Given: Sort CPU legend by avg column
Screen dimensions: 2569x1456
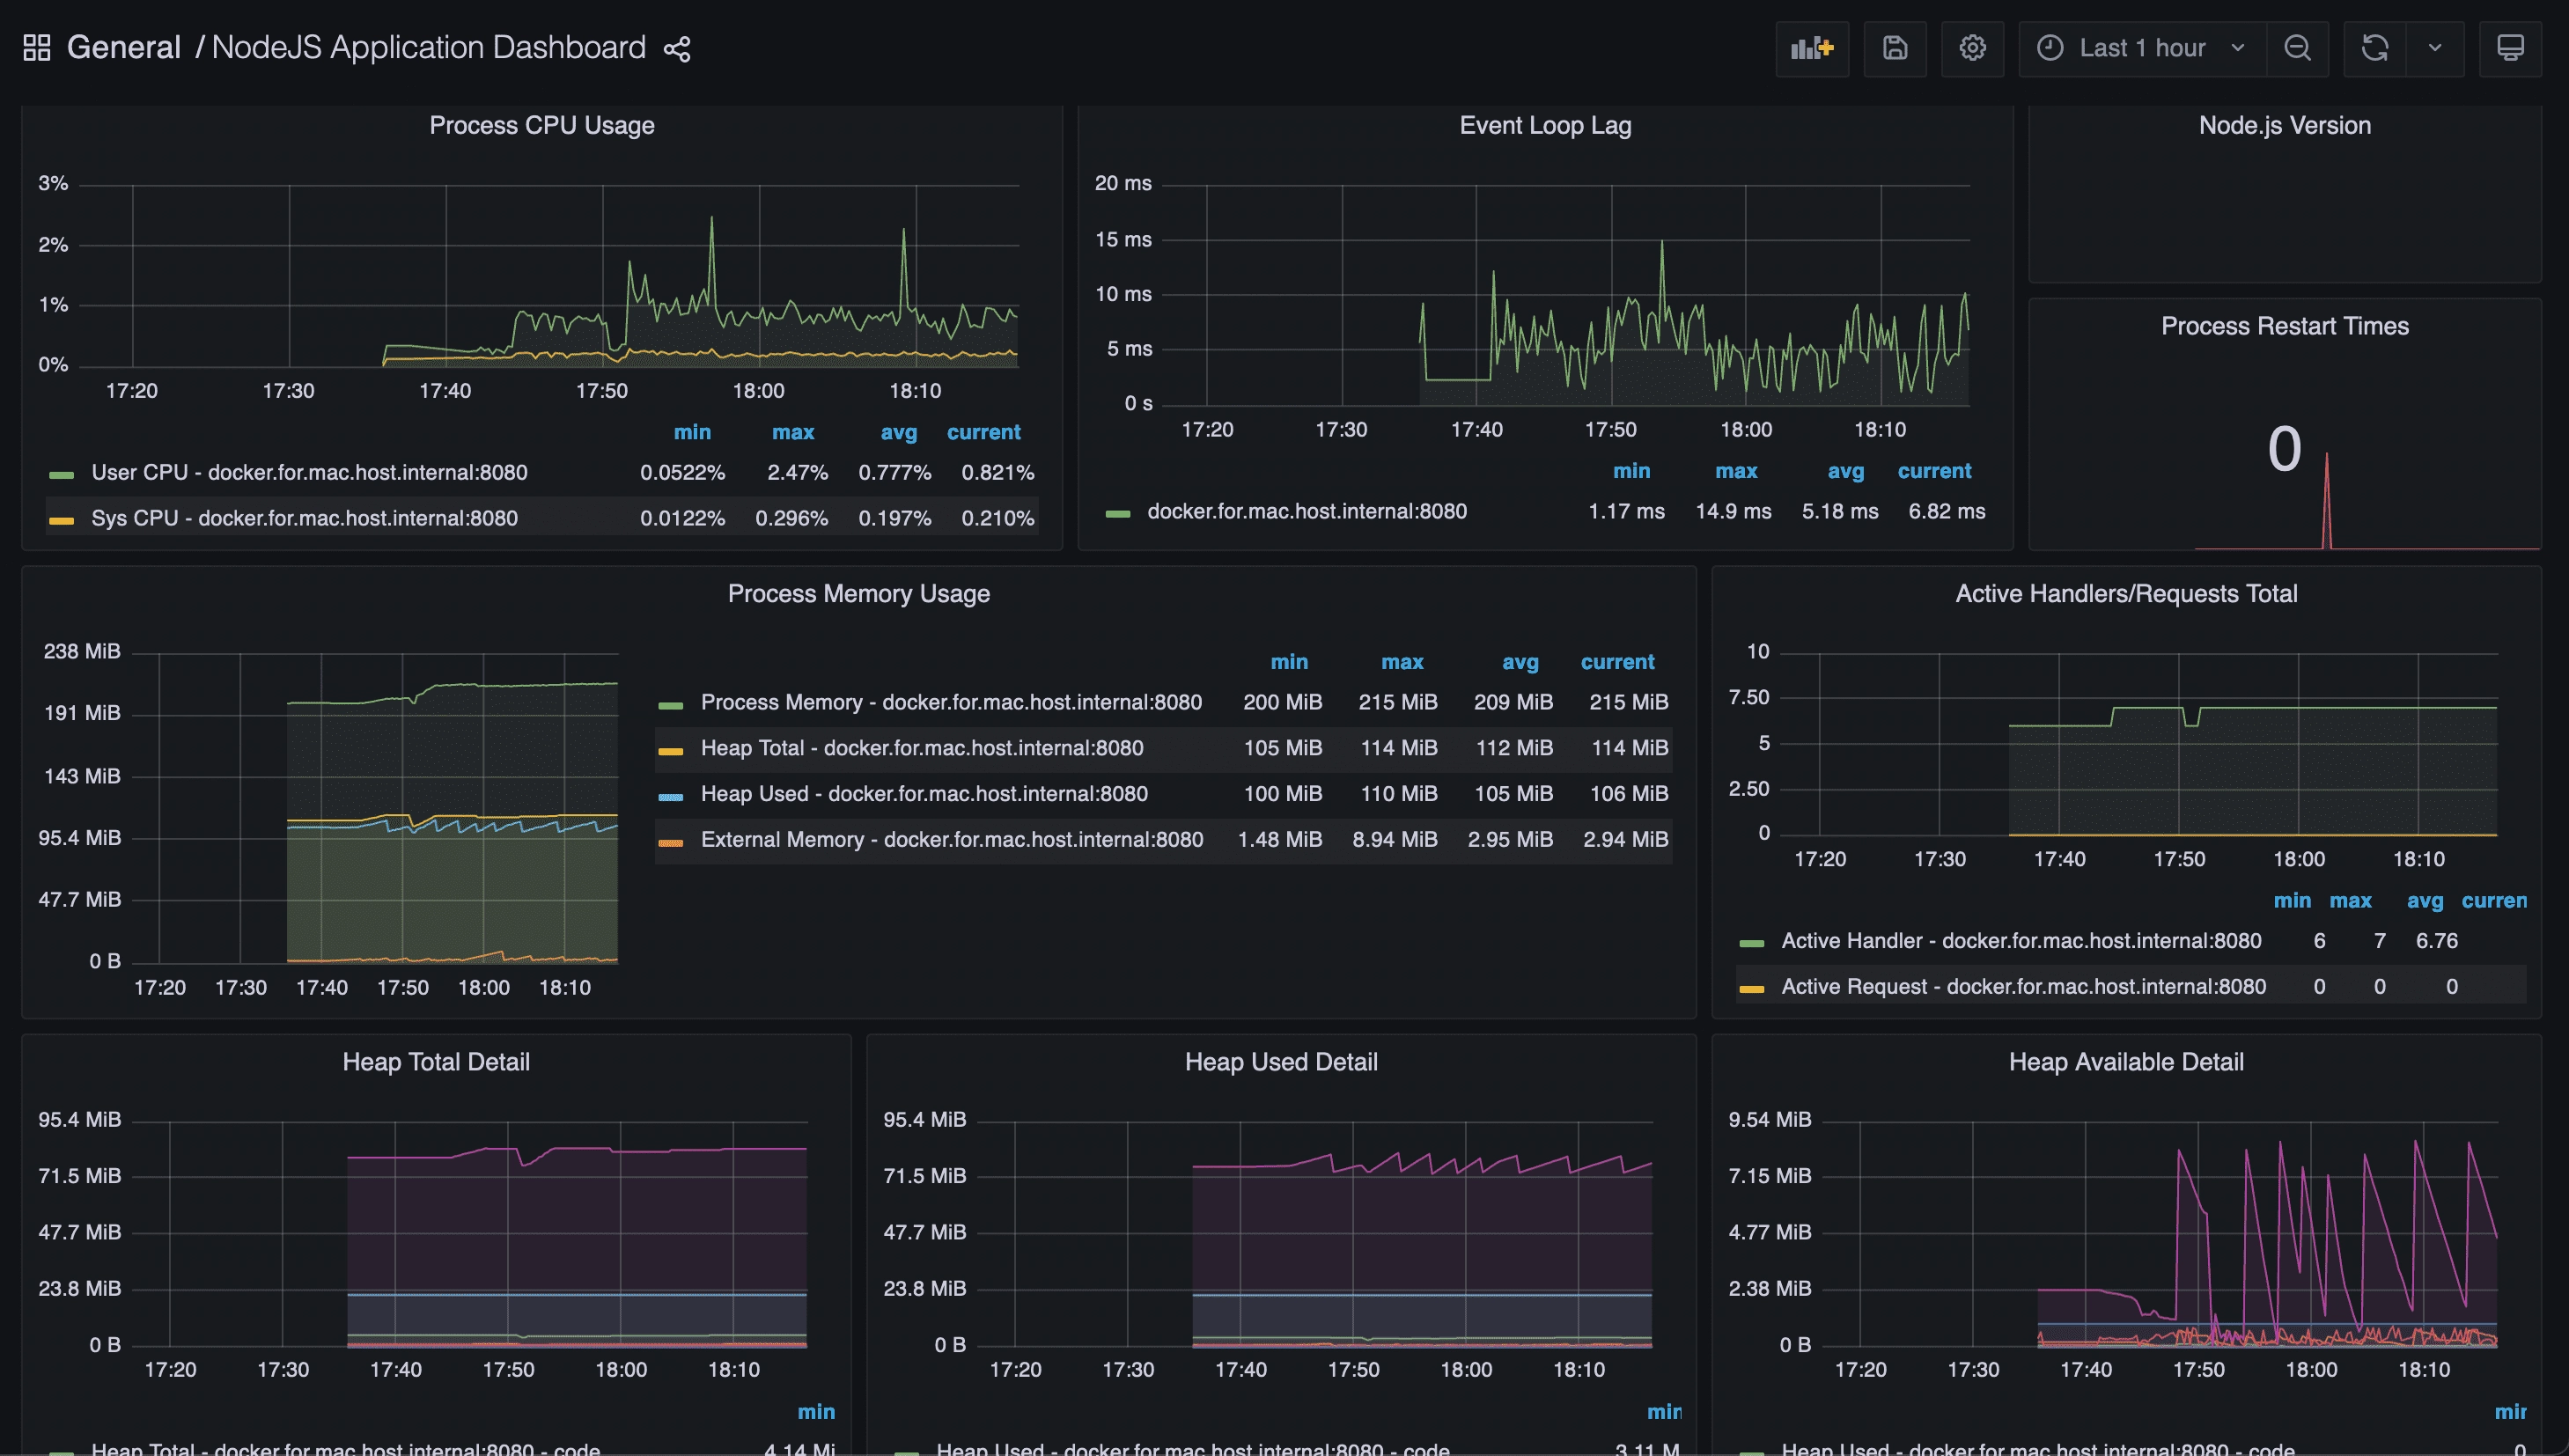Looking at the screenshot, I should point(898,432).
